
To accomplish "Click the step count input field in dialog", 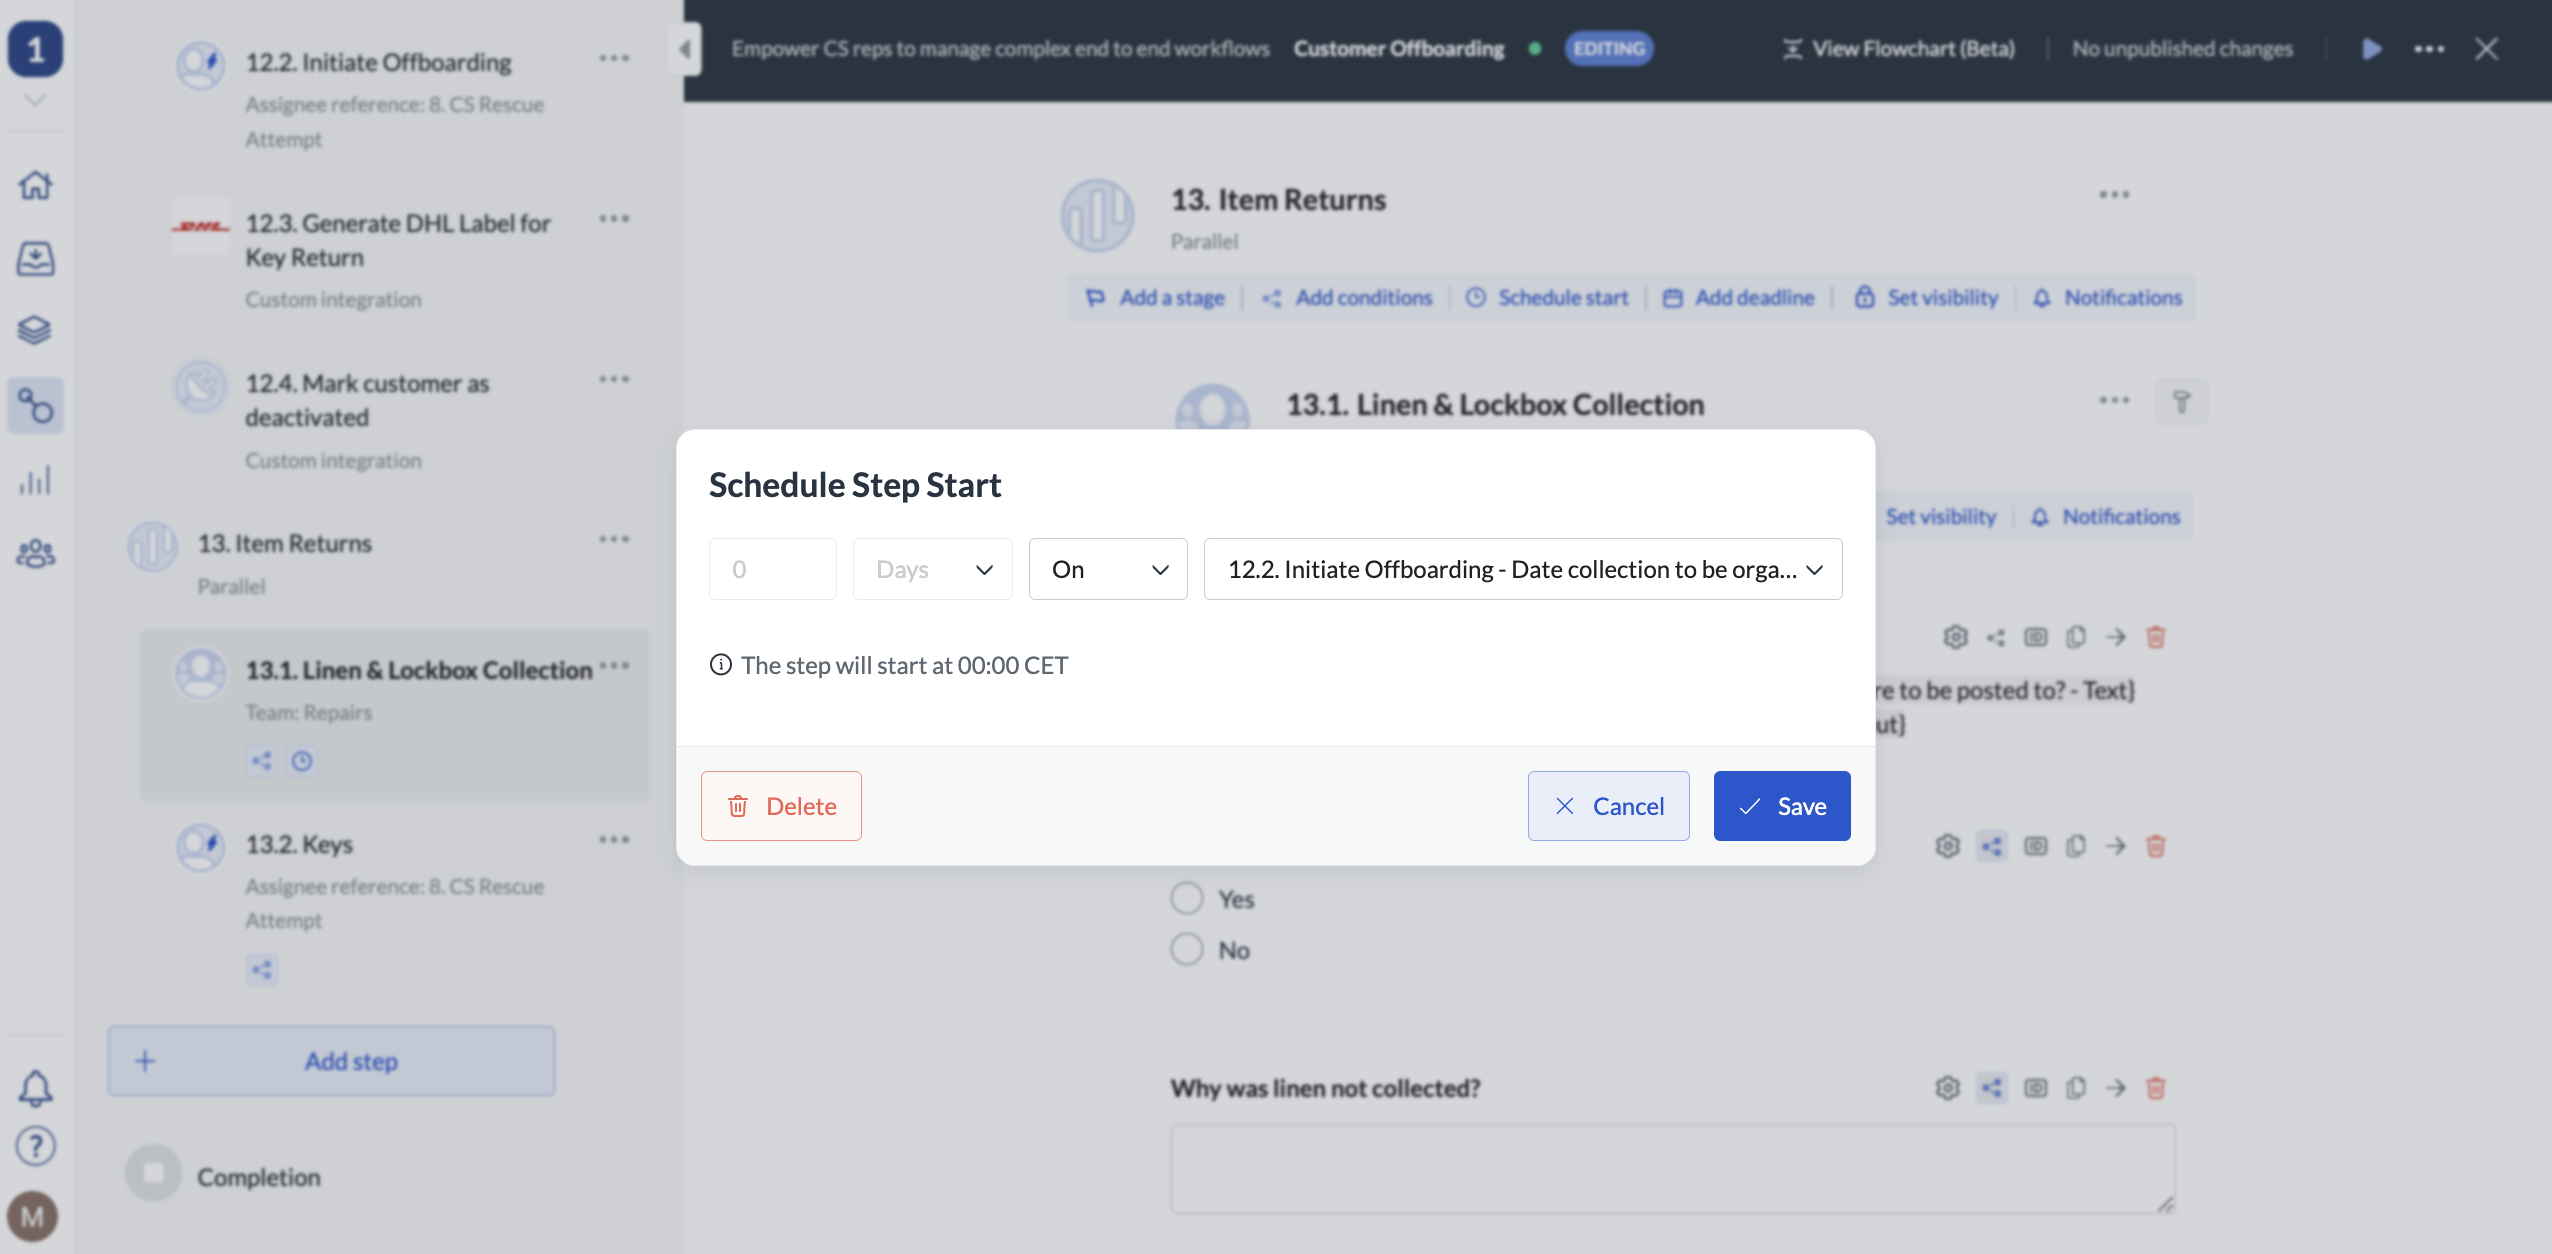I will tap(773, 568).
